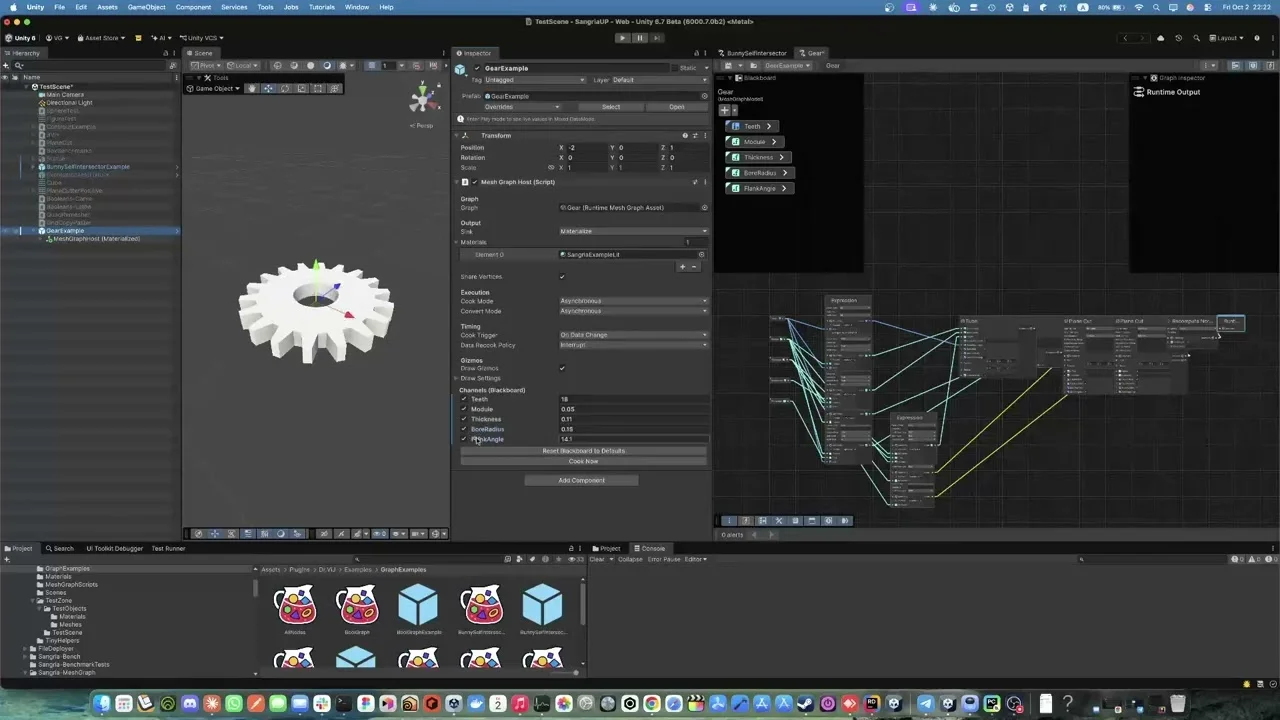1280x720 pixels.
Task: Select the Rect tool in Scene toolbar
Action: pyautogui.click(x=318, y=88)
